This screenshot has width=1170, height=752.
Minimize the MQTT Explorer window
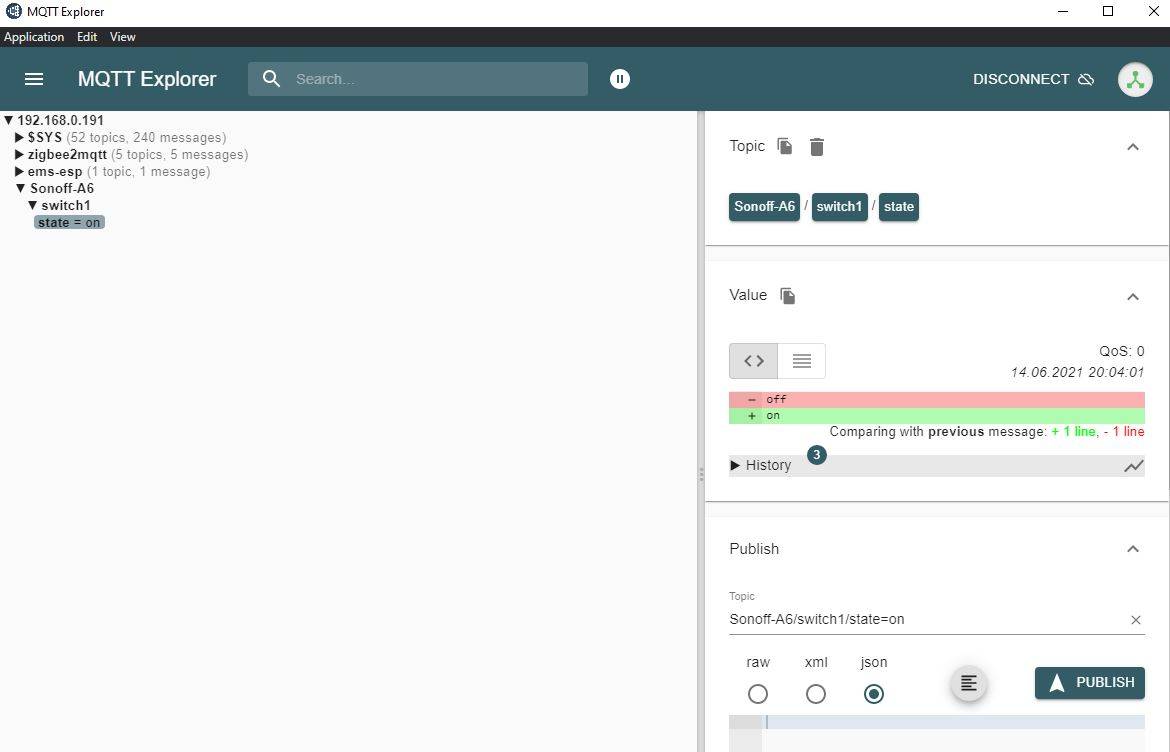pos(1063,11)
